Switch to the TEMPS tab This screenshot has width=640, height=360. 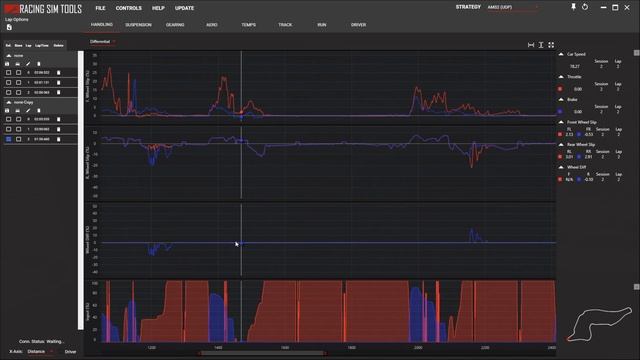pos(249,25)
